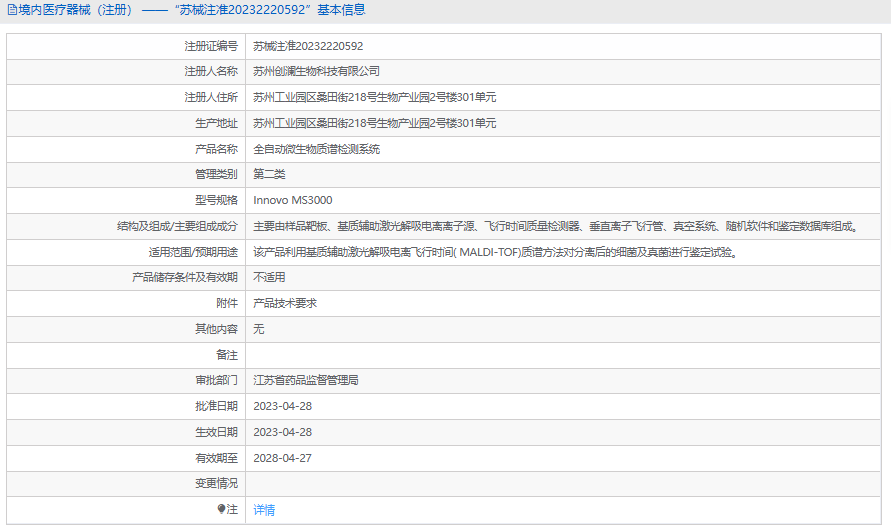Select registration number value 苏械注准20232220592 in table
Viewport: 891px width, 527px height.
308,46
